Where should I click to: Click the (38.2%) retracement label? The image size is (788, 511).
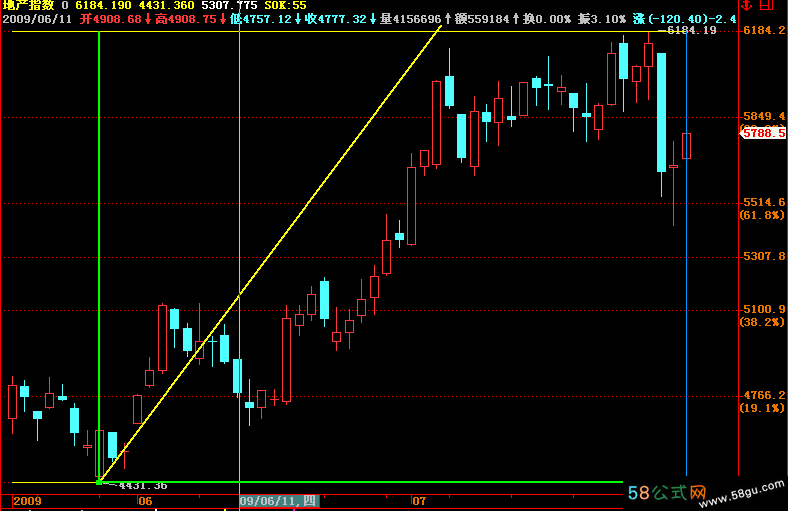762,322
